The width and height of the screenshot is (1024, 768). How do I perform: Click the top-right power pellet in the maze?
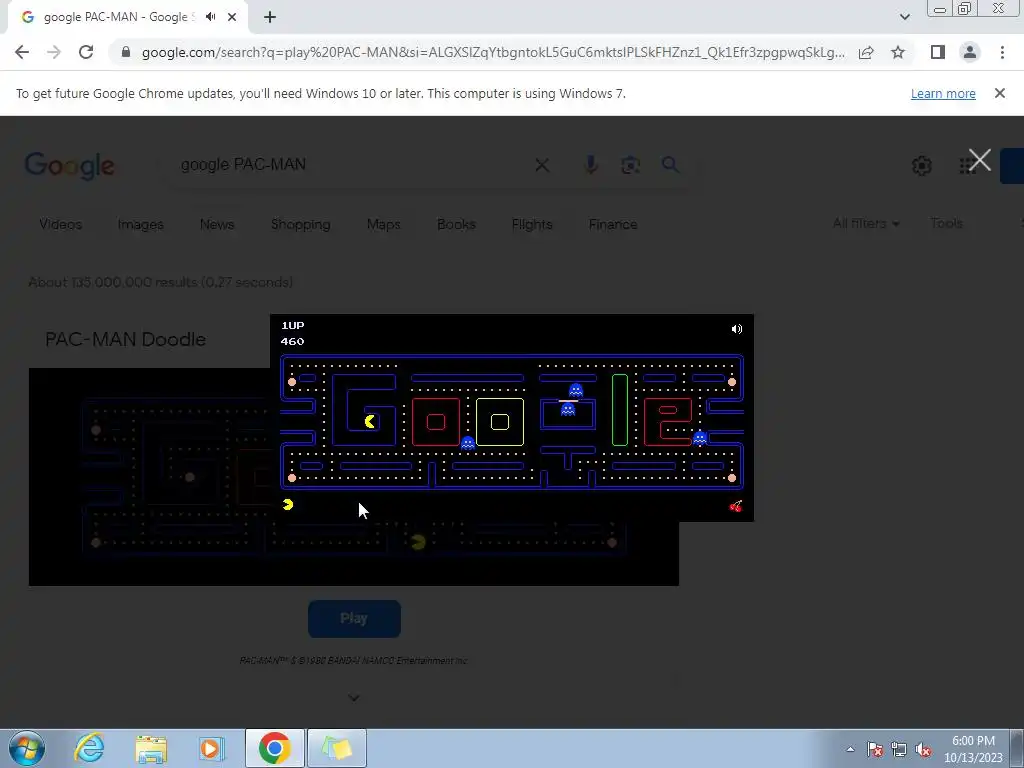coord(731,382)
